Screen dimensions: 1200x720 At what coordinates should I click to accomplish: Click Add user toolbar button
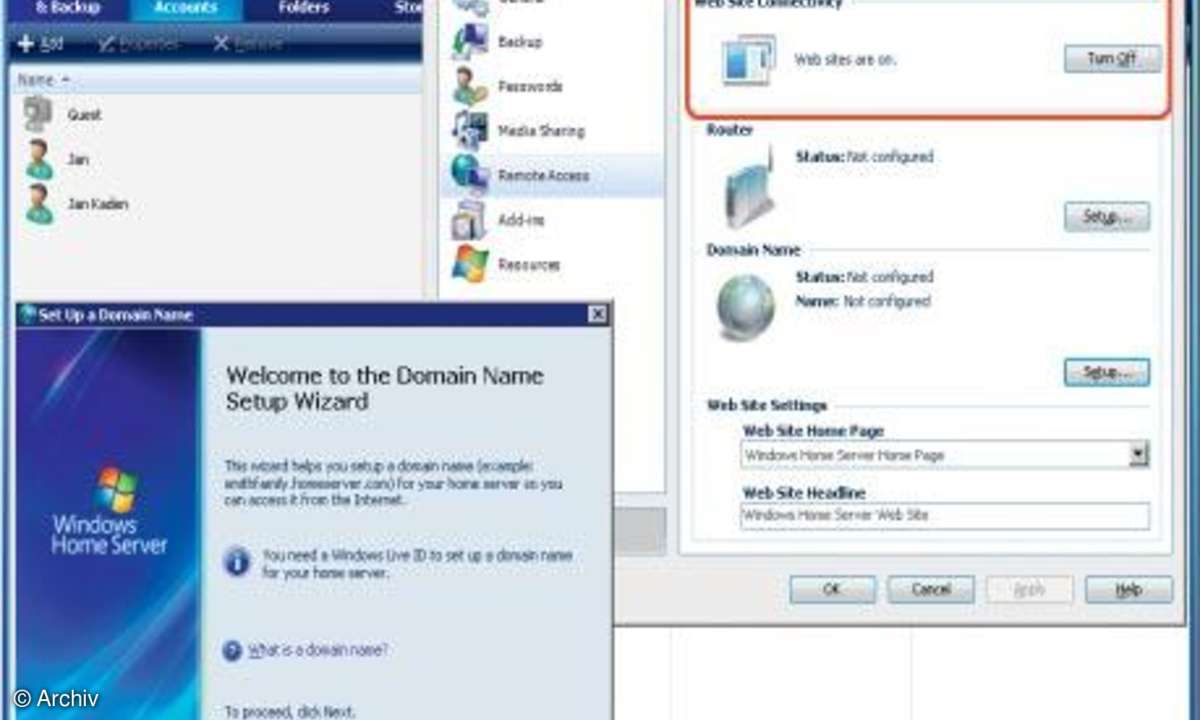click(x=41, y=45)
